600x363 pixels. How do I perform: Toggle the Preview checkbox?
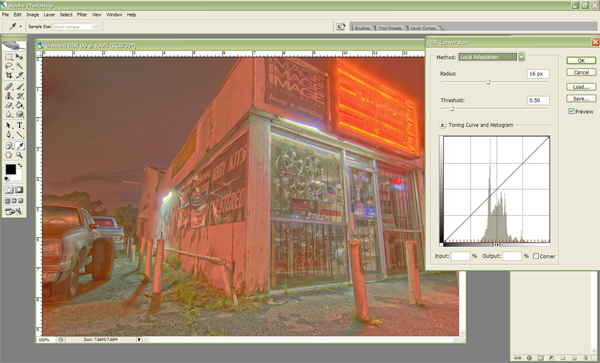[x=571, y=111]
